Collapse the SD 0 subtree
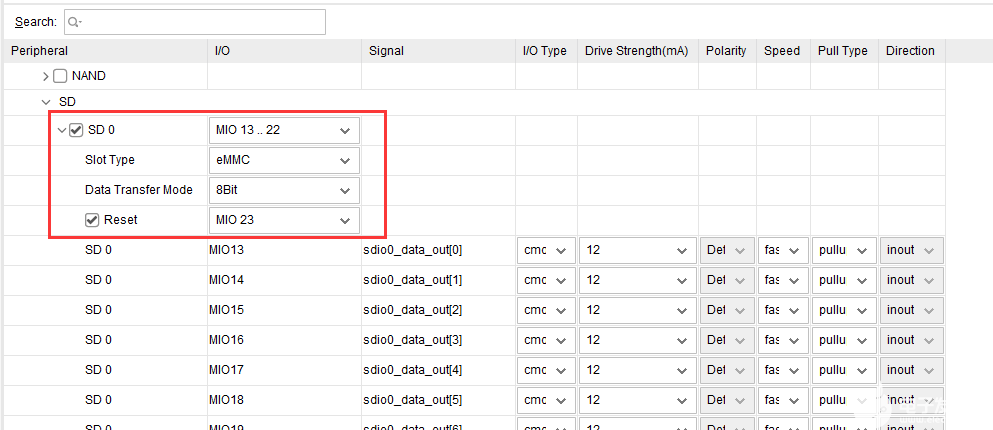The height and width of the screenshot is (430, 993). (62, 130)
